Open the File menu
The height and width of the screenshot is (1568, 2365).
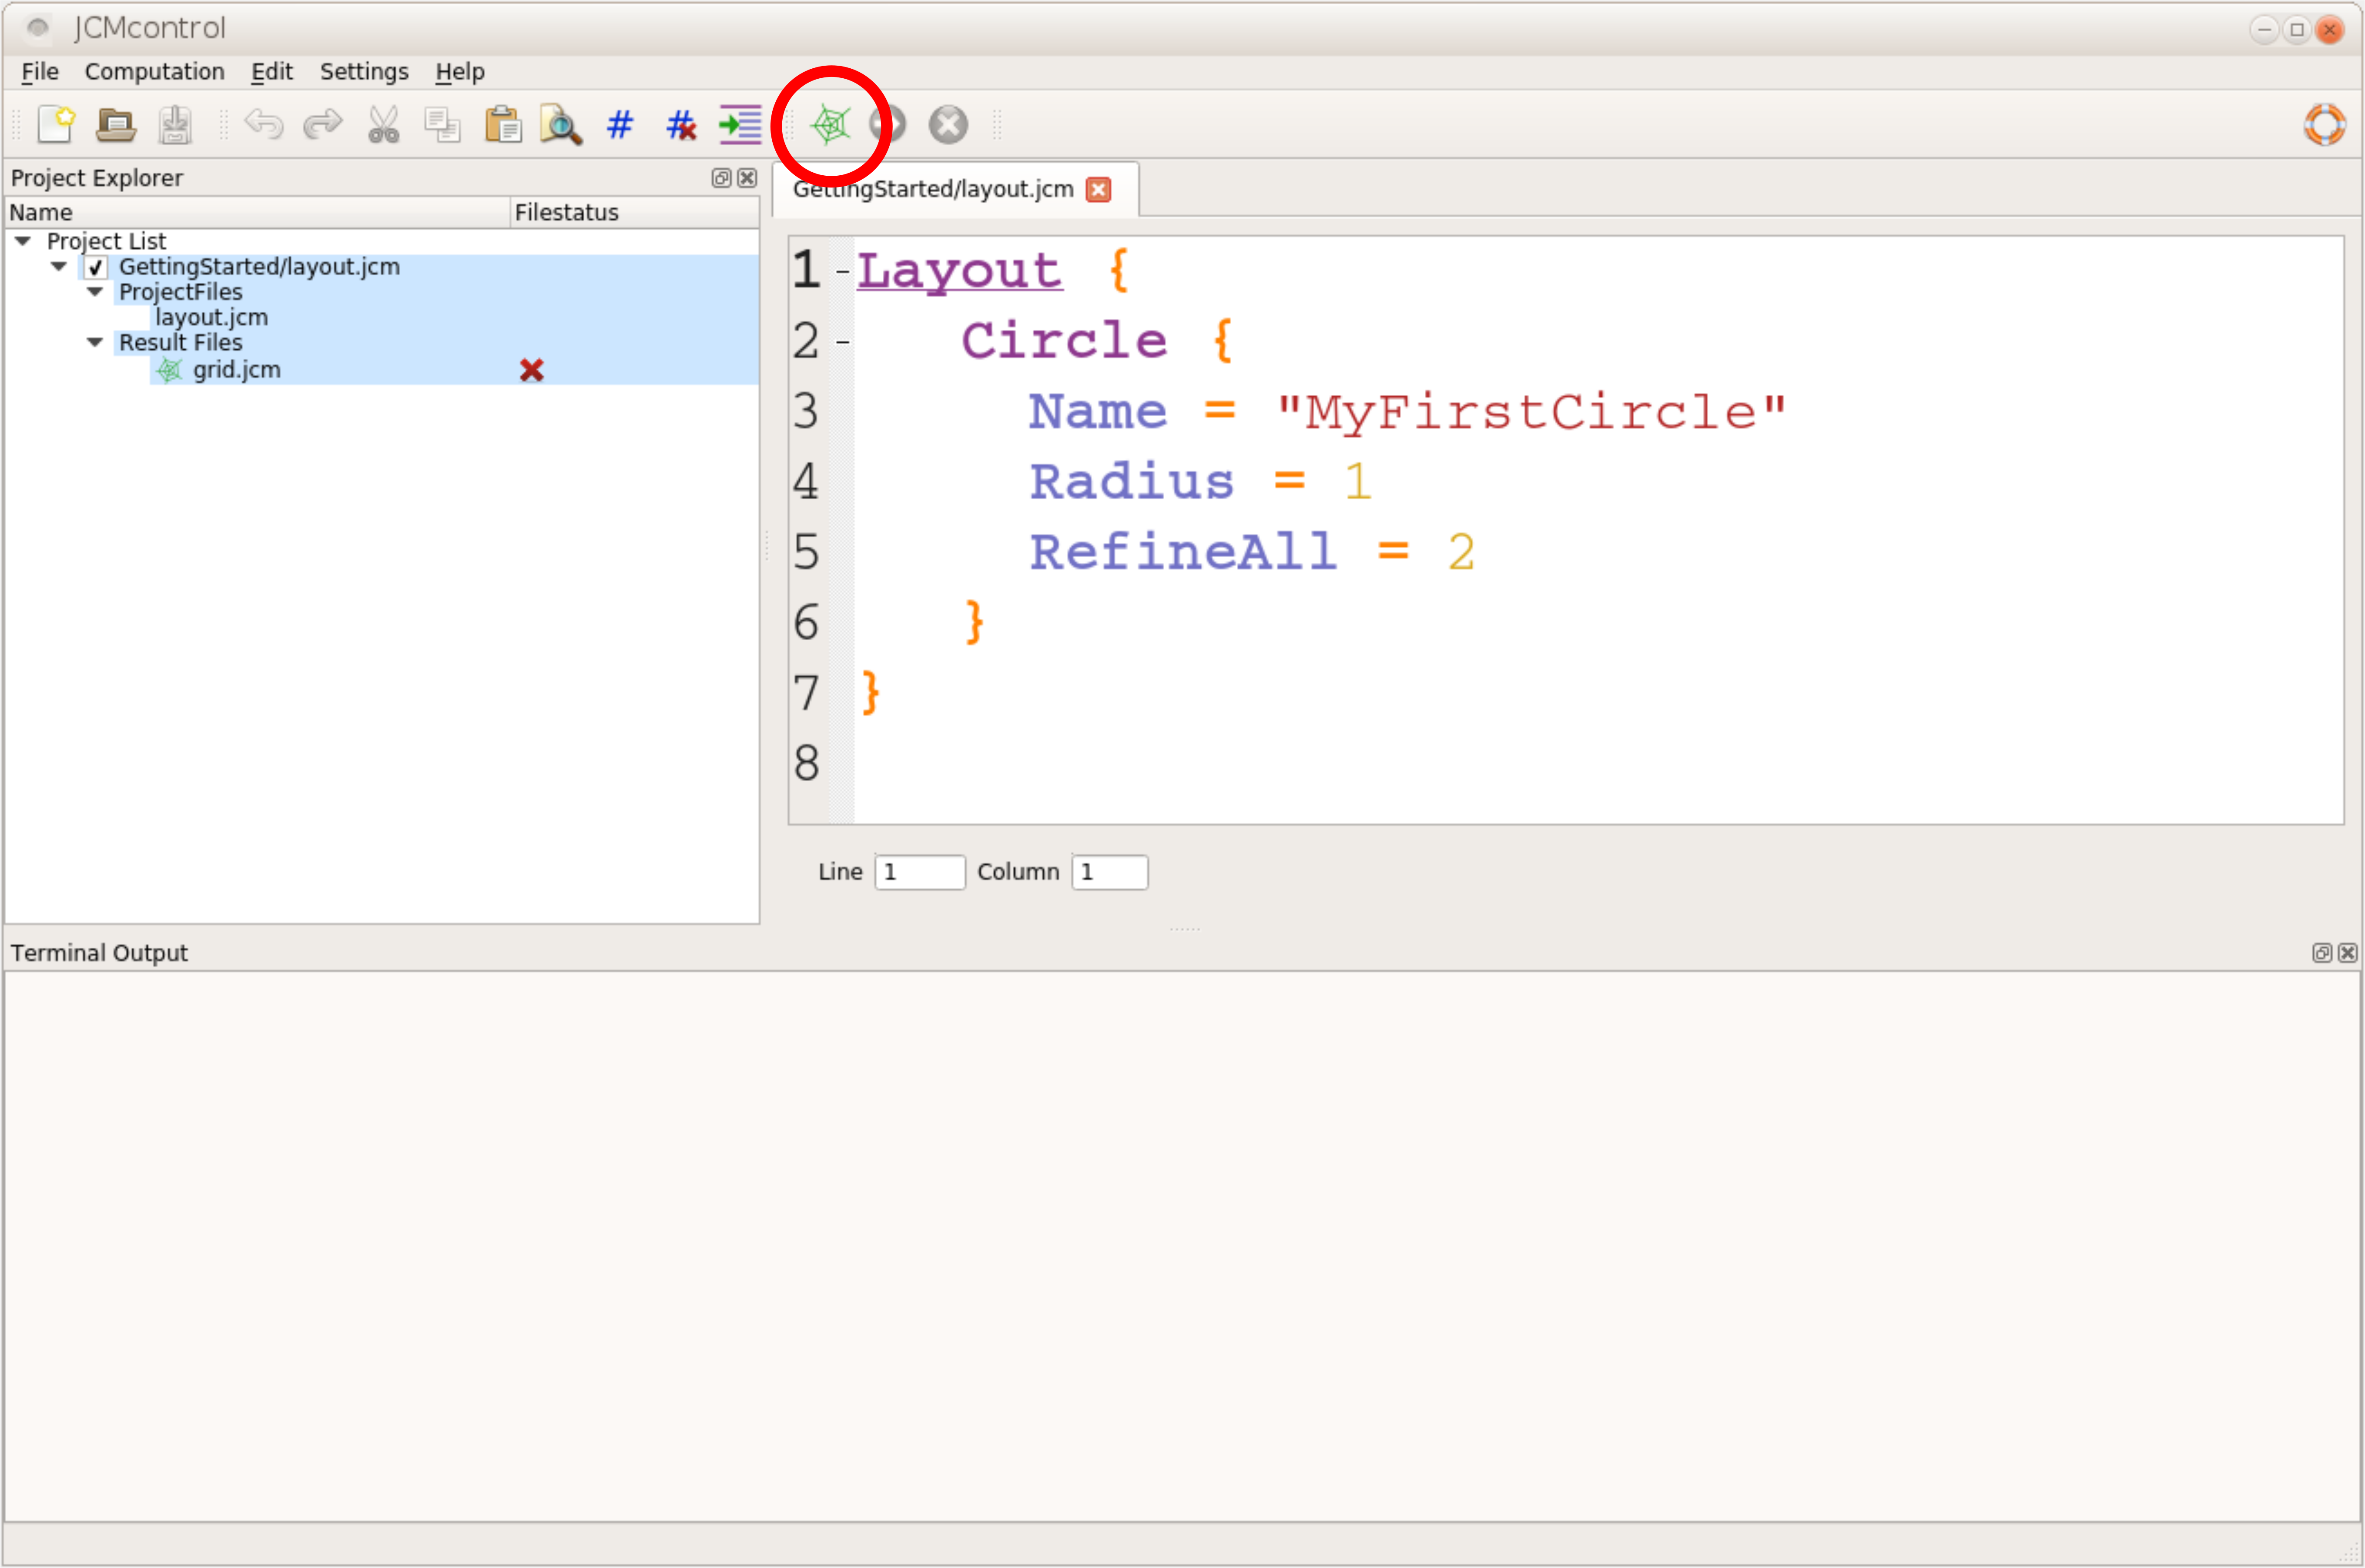click(x=40, y=72)
